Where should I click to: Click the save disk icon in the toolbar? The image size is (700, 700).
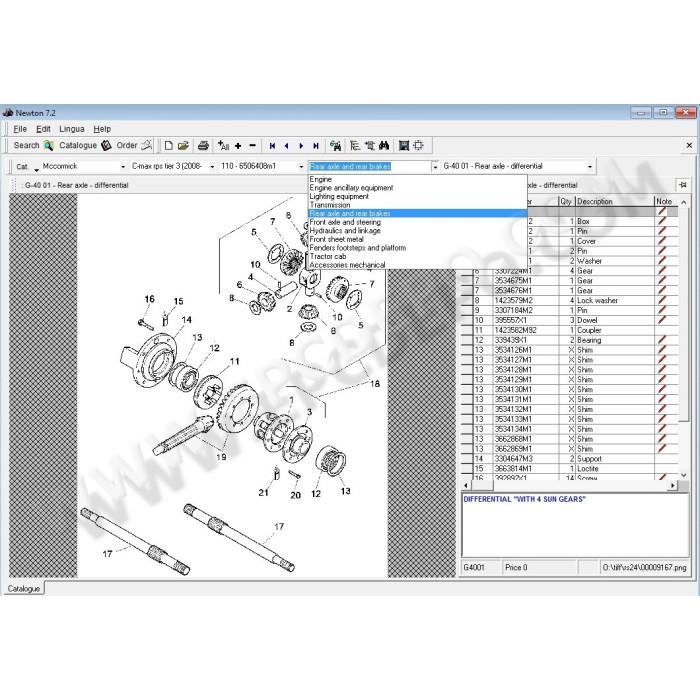pos(404,146)
